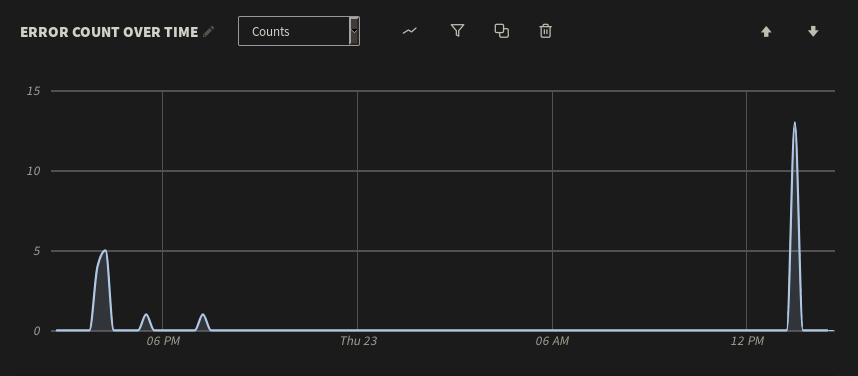This screenshot has height=376, width=858.
Task: Edit the Error Count Over Time title
Action: click(208, 32)
